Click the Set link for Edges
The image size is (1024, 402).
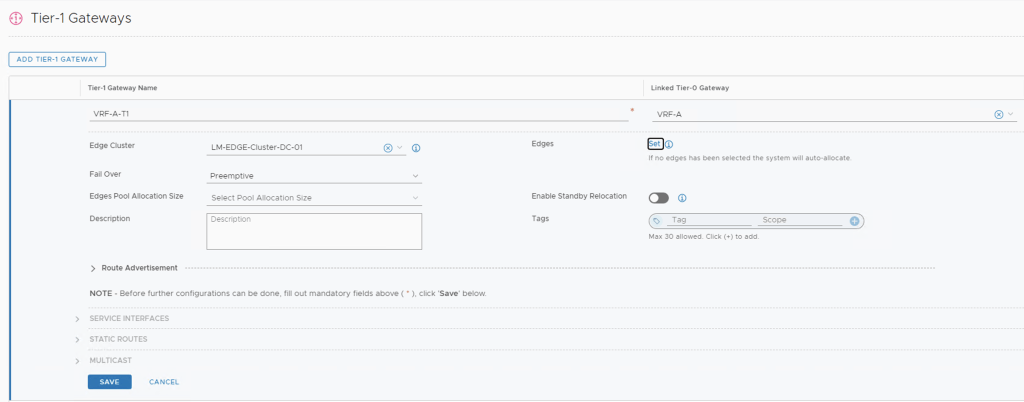pyautogui.click(x=655, y=144)
